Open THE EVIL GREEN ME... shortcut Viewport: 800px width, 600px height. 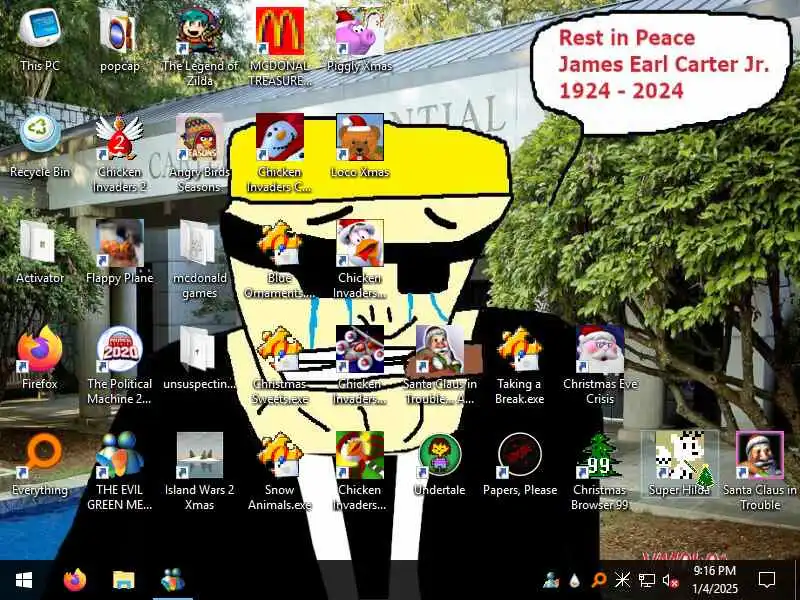[x=119, y=471]
